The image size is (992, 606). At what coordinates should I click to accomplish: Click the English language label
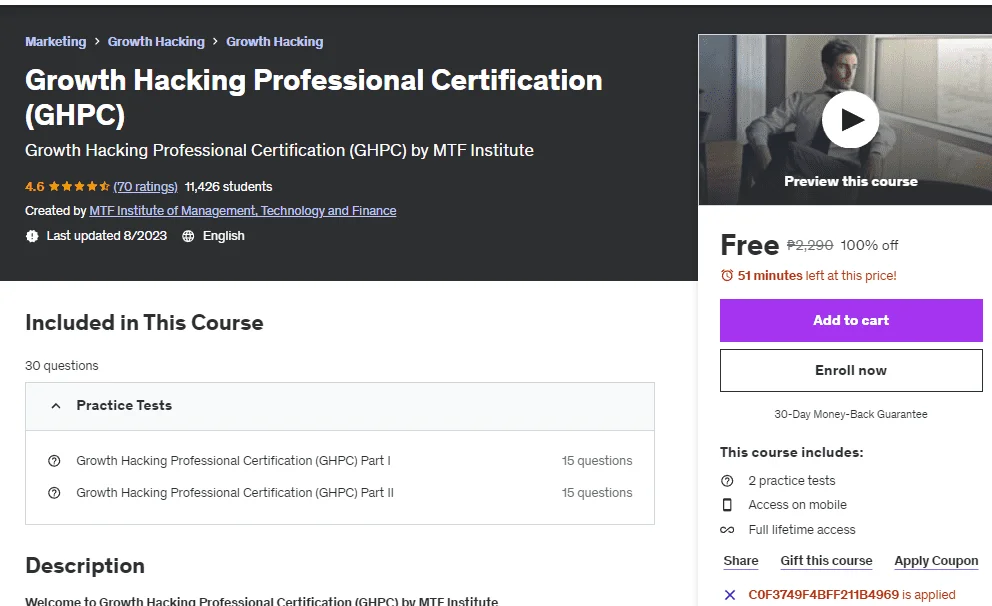click(223, 236)
